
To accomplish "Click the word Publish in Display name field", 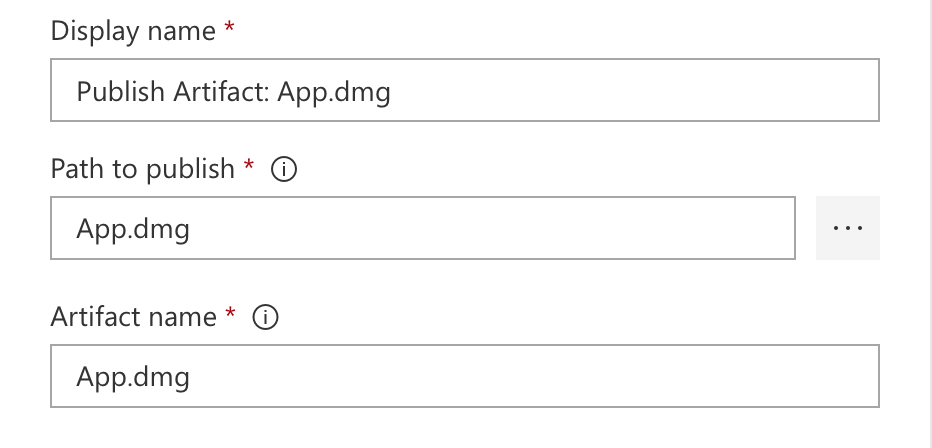I will point(121,92).
